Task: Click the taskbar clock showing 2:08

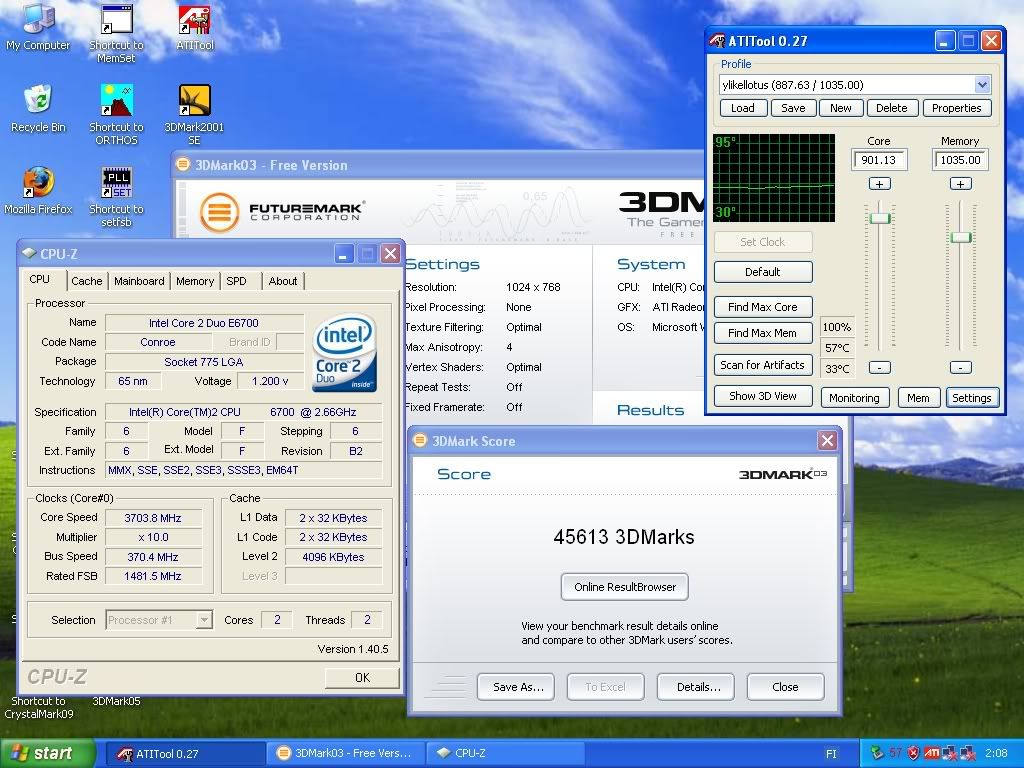Action: coord(997,753)
